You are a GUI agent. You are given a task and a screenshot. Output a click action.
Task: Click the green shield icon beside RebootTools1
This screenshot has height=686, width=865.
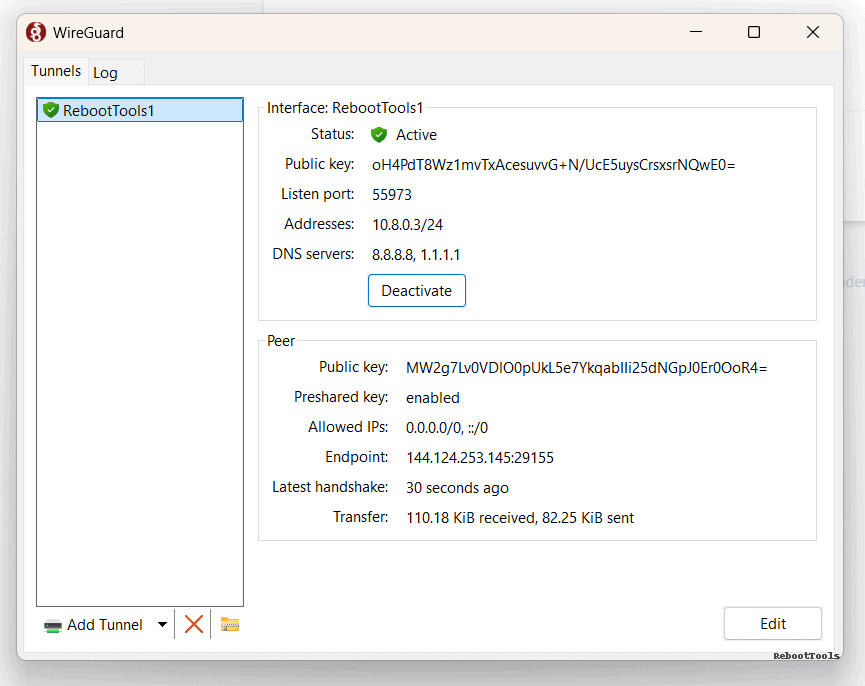(x=51, y=110)
